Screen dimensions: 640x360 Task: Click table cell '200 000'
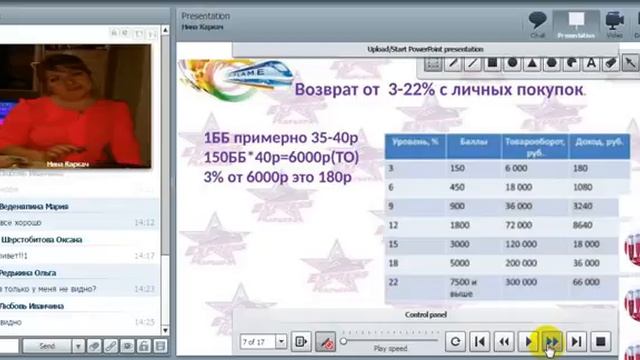(x=521, y=263)
